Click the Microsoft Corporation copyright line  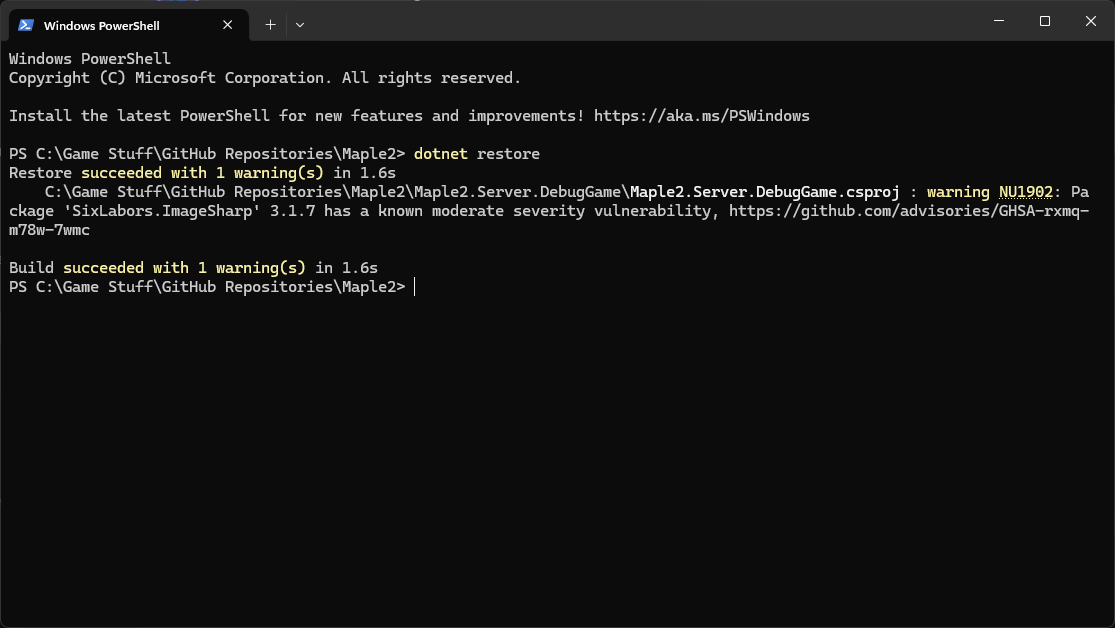[264, 78]
